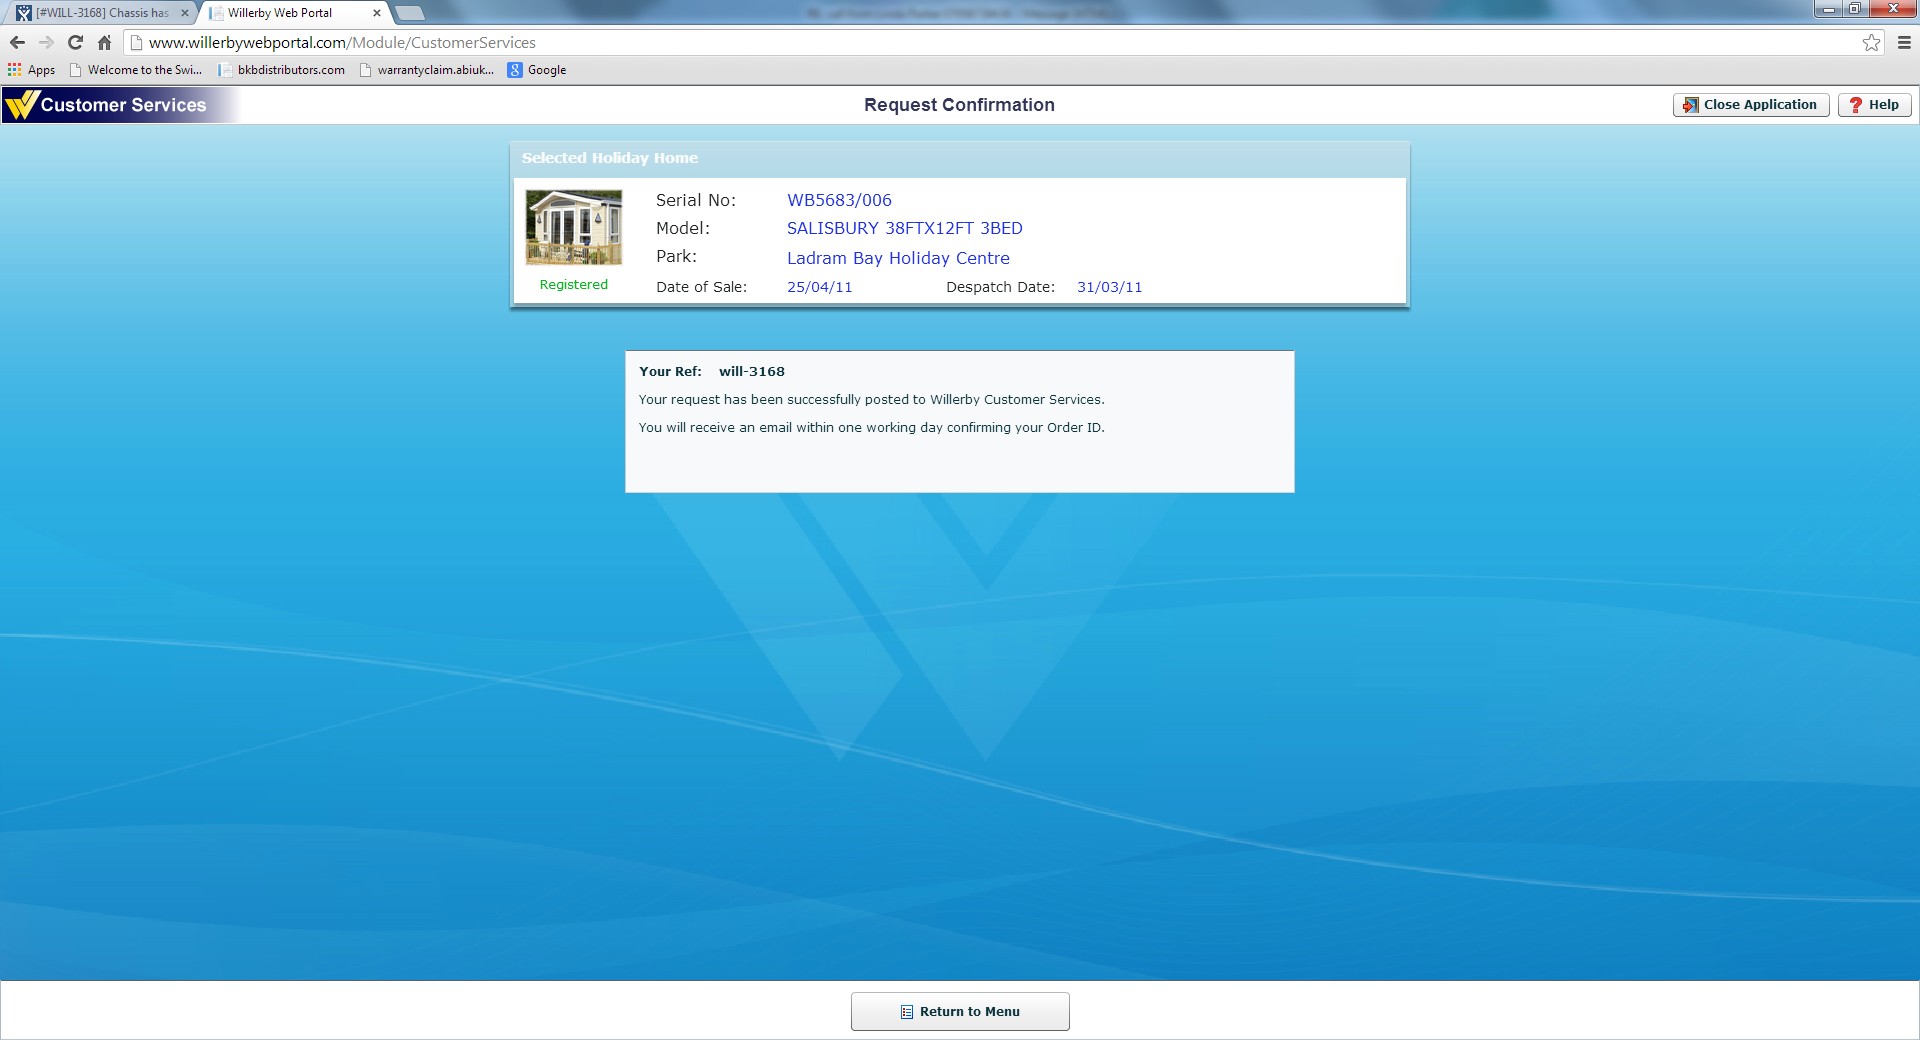1920x1040 pixels.
Task: Open the Help button
Action: (1874, 105)
